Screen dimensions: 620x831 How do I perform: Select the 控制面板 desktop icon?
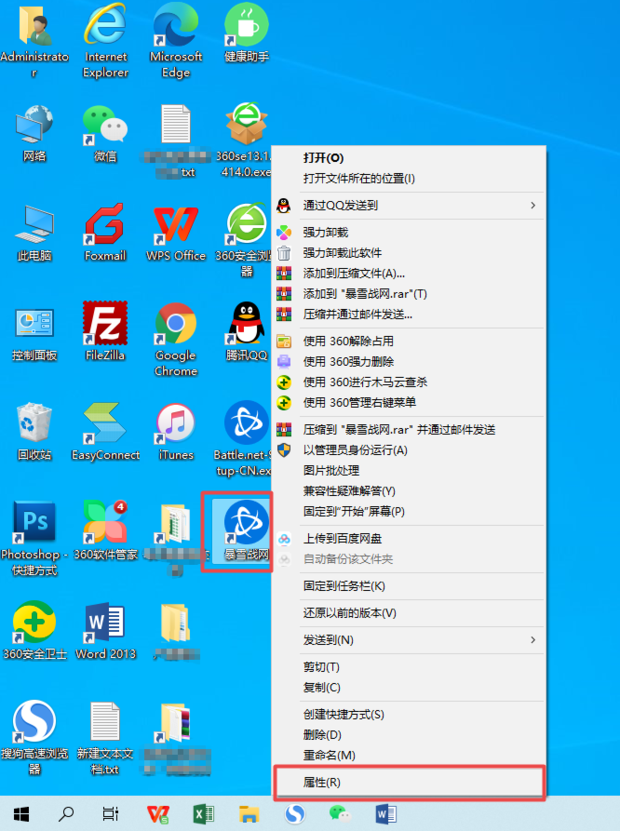[34, 323]
